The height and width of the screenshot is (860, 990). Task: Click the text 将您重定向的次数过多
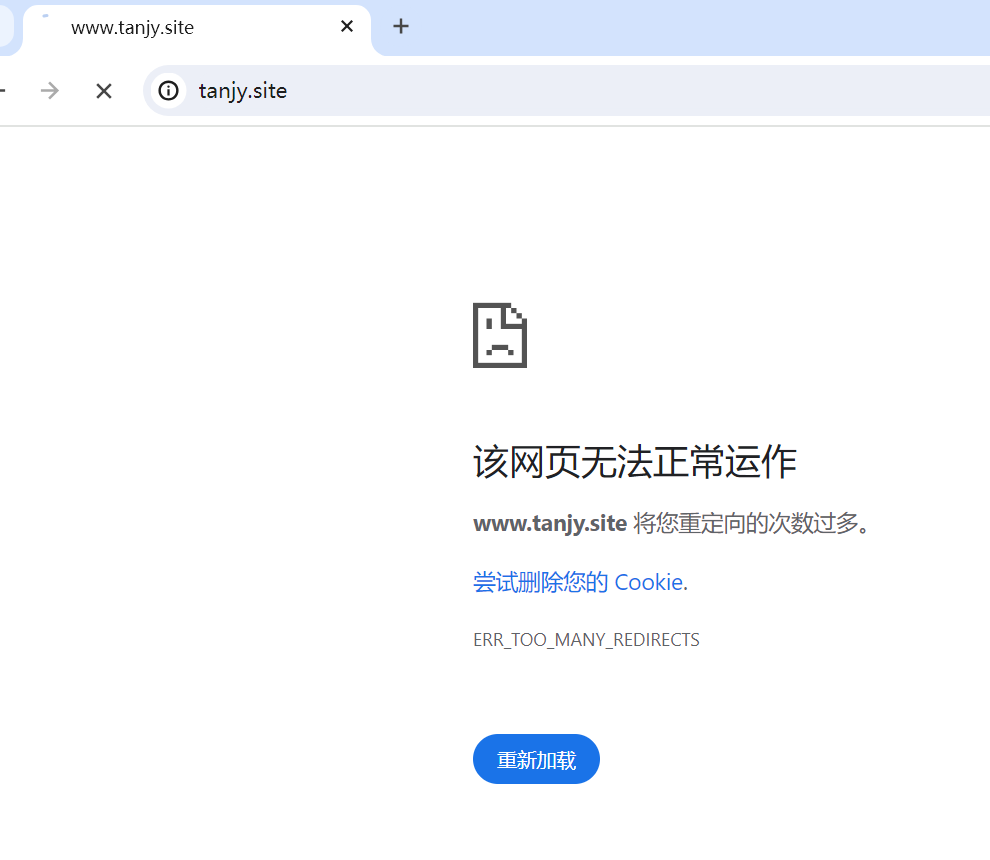750,523
